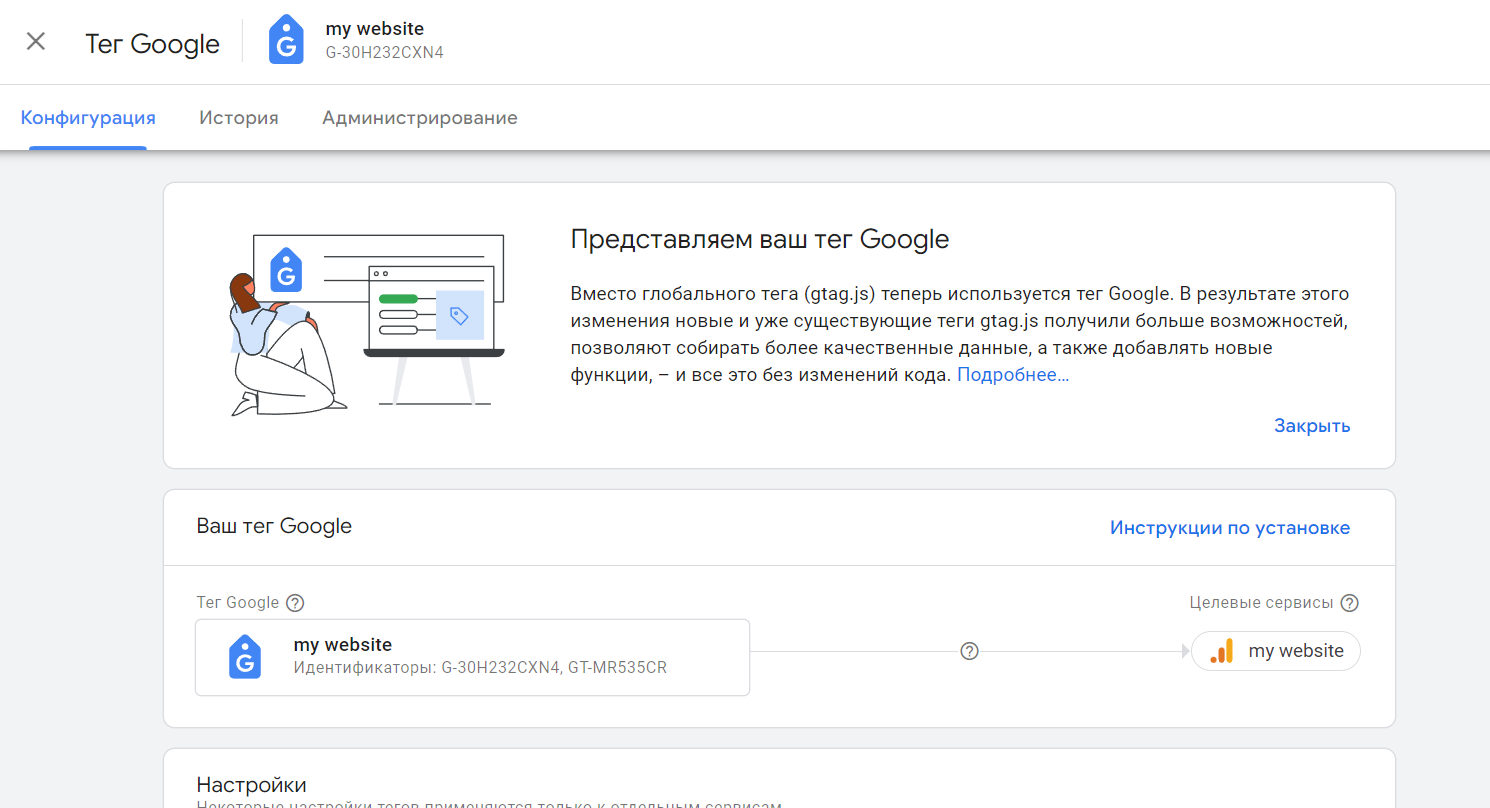Viewport: 1490px width, 808px height.
Task: Switch to the История tab
Action: 239,118
